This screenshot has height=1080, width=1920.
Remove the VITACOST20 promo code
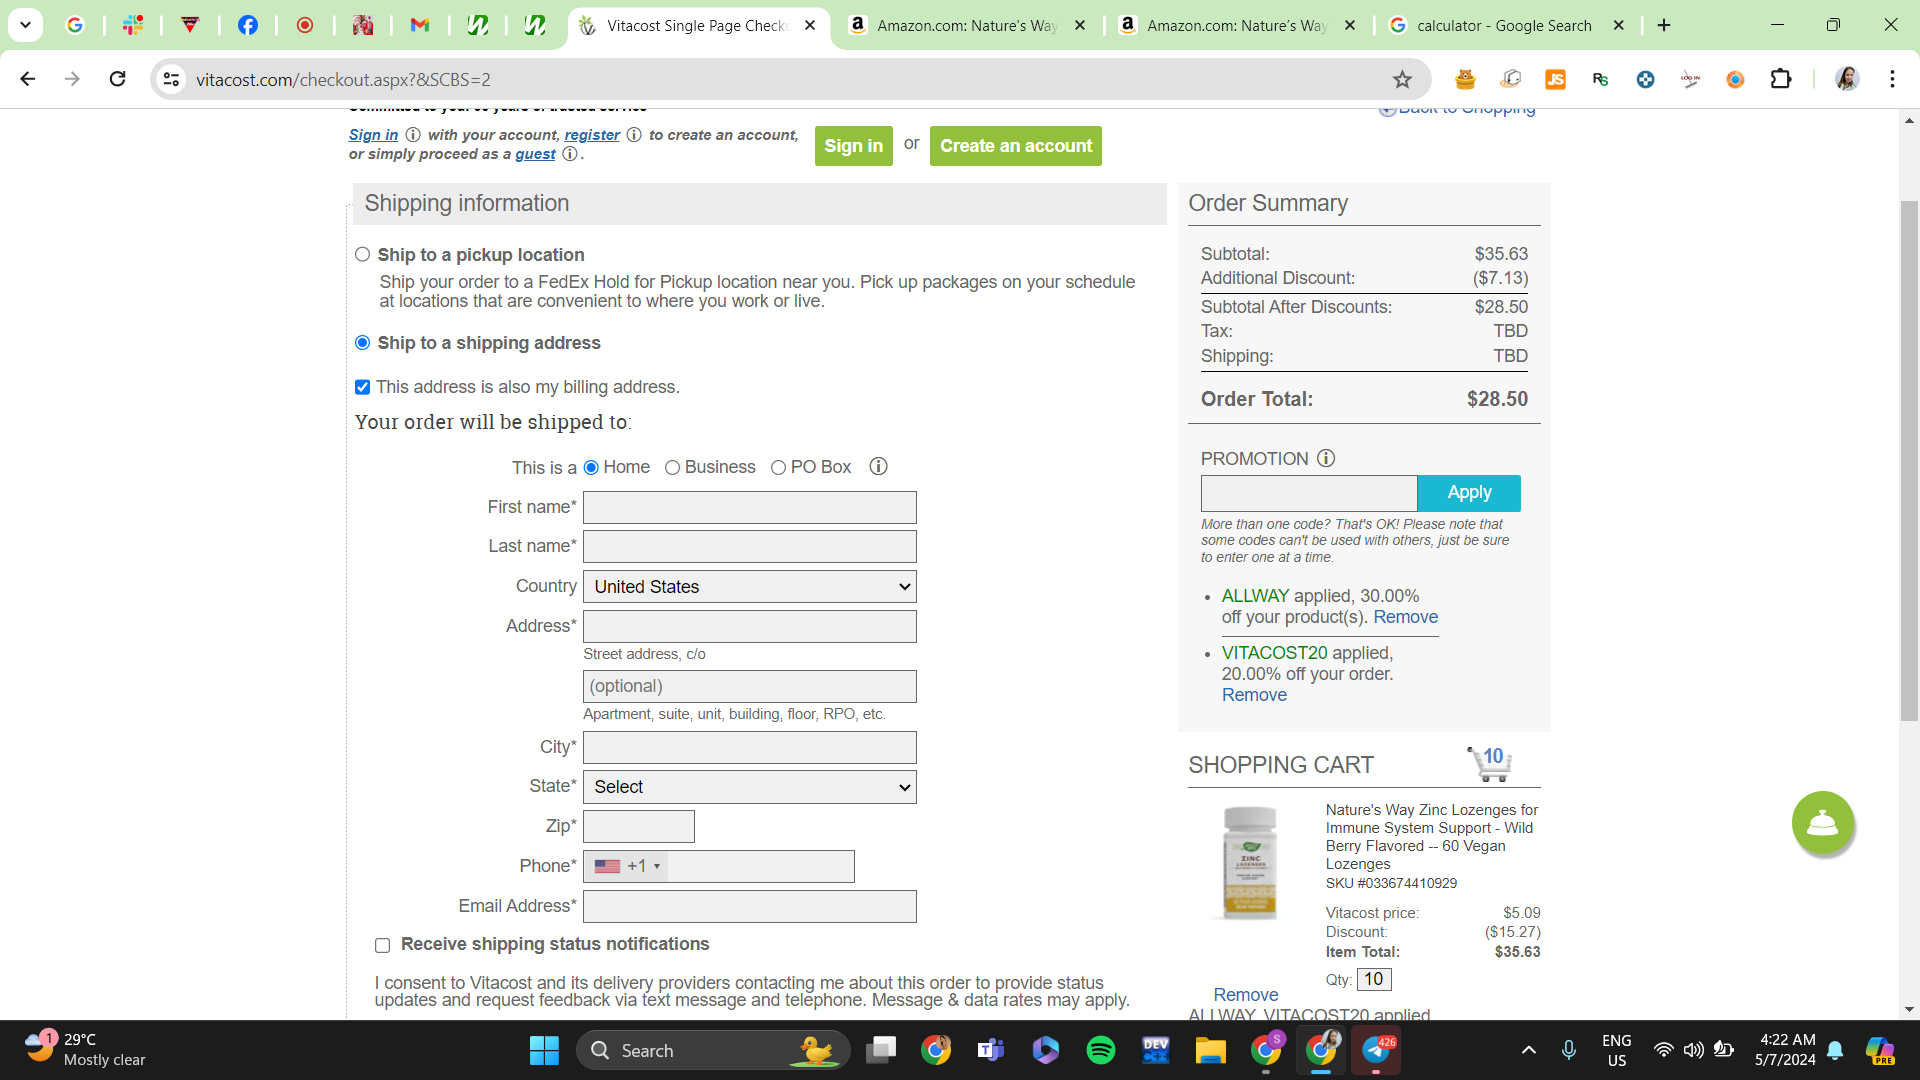tap(1254, 695)
